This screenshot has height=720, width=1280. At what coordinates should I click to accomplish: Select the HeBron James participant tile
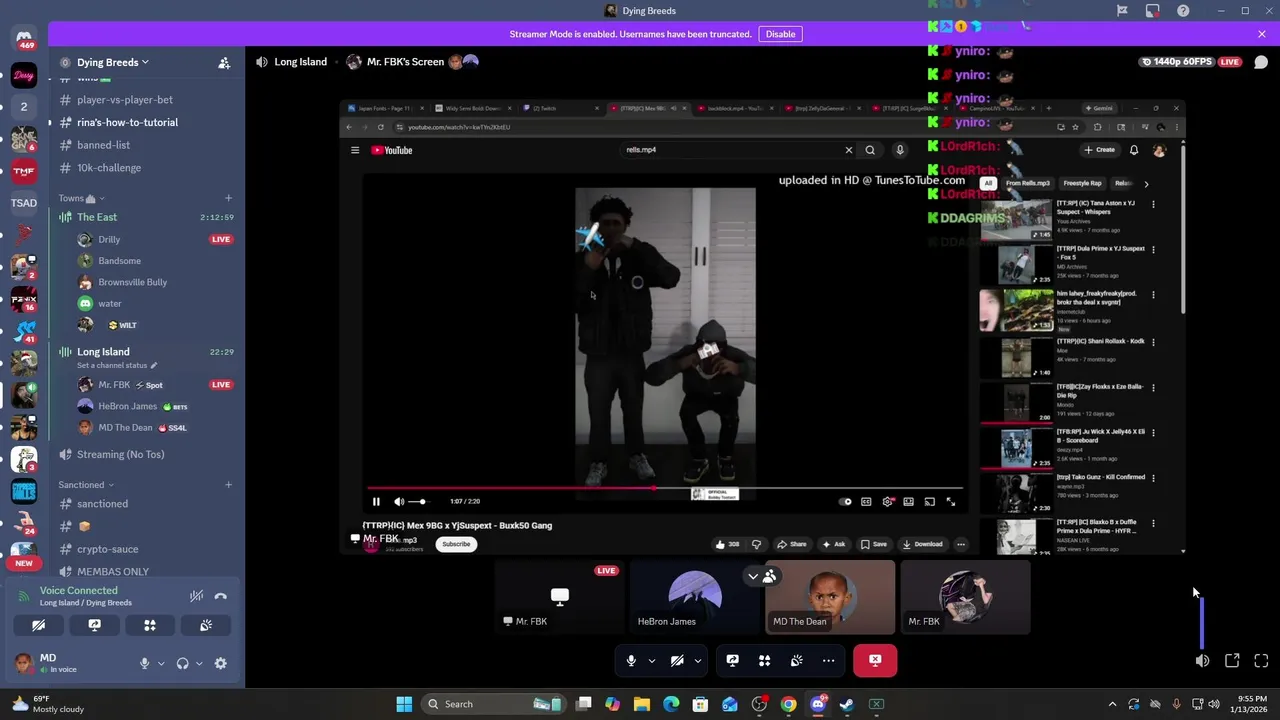[x=695, y=597]
